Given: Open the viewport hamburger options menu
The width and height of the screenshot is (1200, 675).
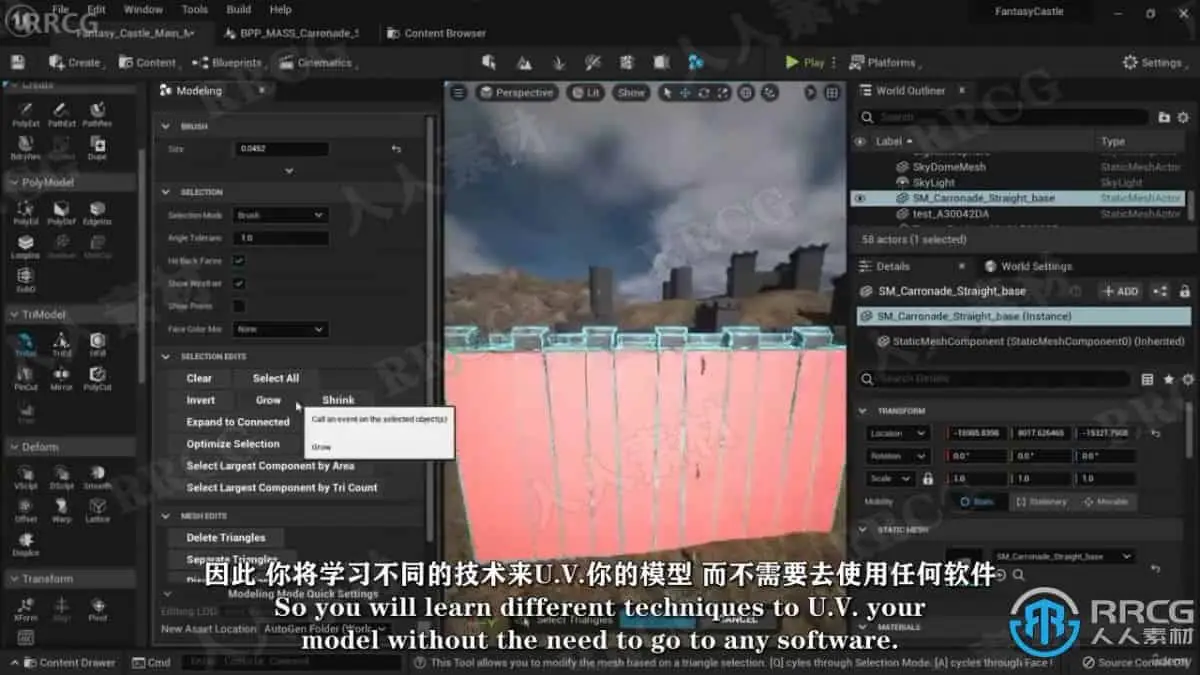Looking at the screenshot, I should click(x=458, y=93).
